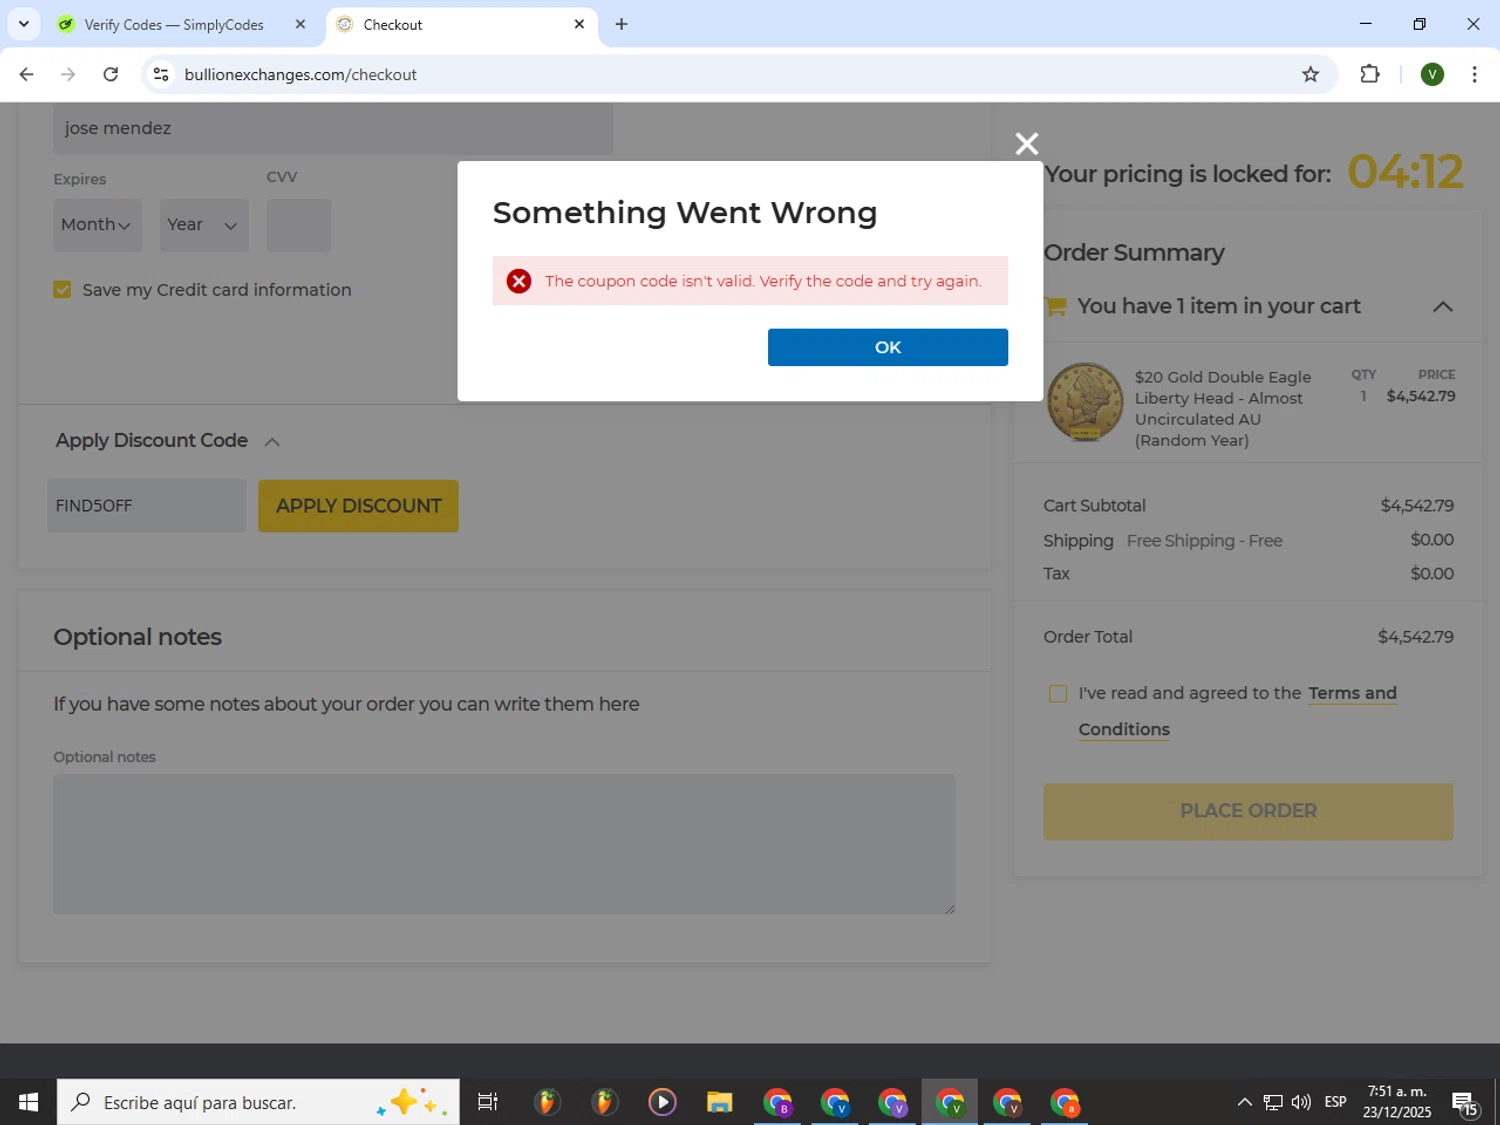Go back to the previous page

26,74
